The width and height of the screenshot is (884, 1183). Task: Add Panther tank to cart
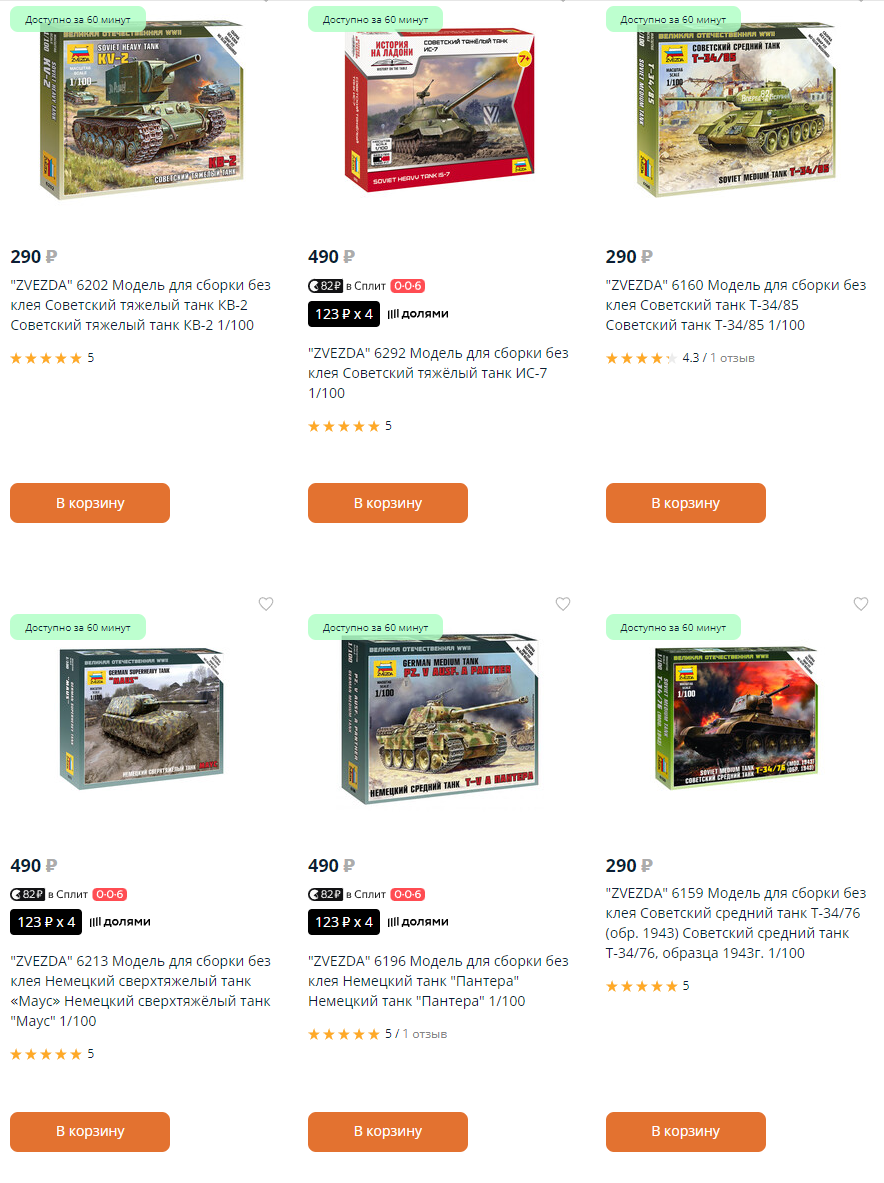[388, 1132]
